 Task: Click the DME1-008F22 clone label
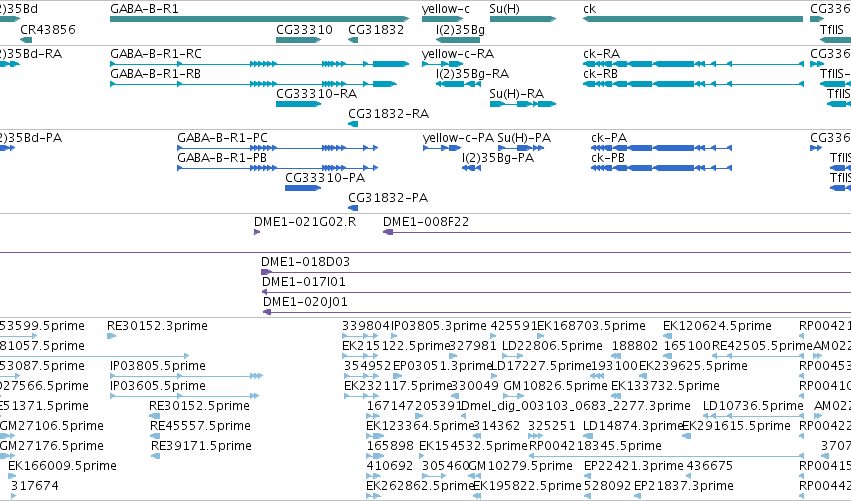[426, 222]
